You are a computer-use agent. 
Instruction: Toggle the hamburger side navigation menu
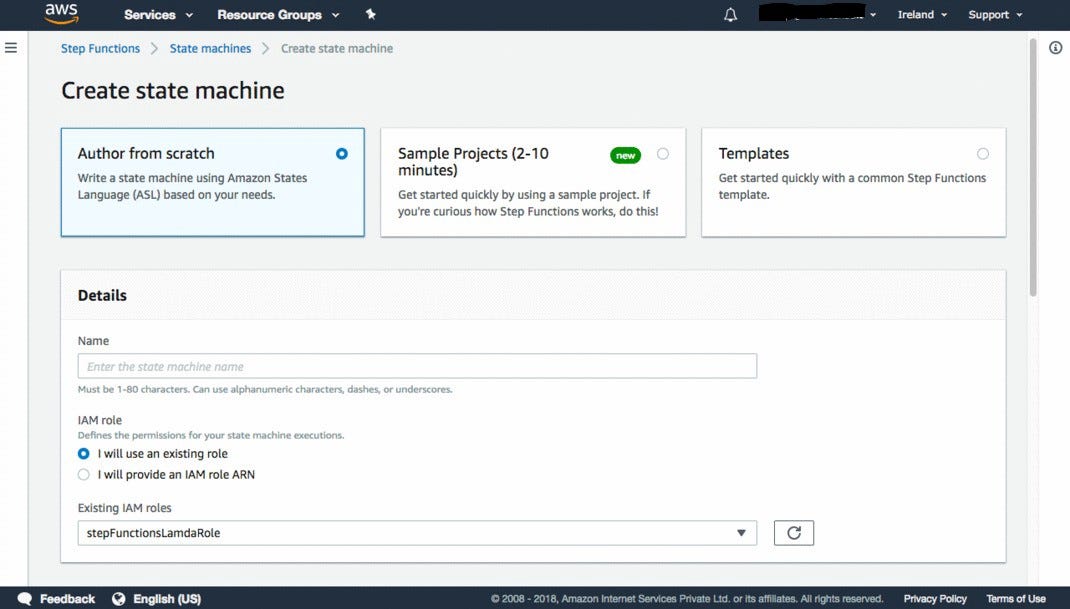[11, 48]
